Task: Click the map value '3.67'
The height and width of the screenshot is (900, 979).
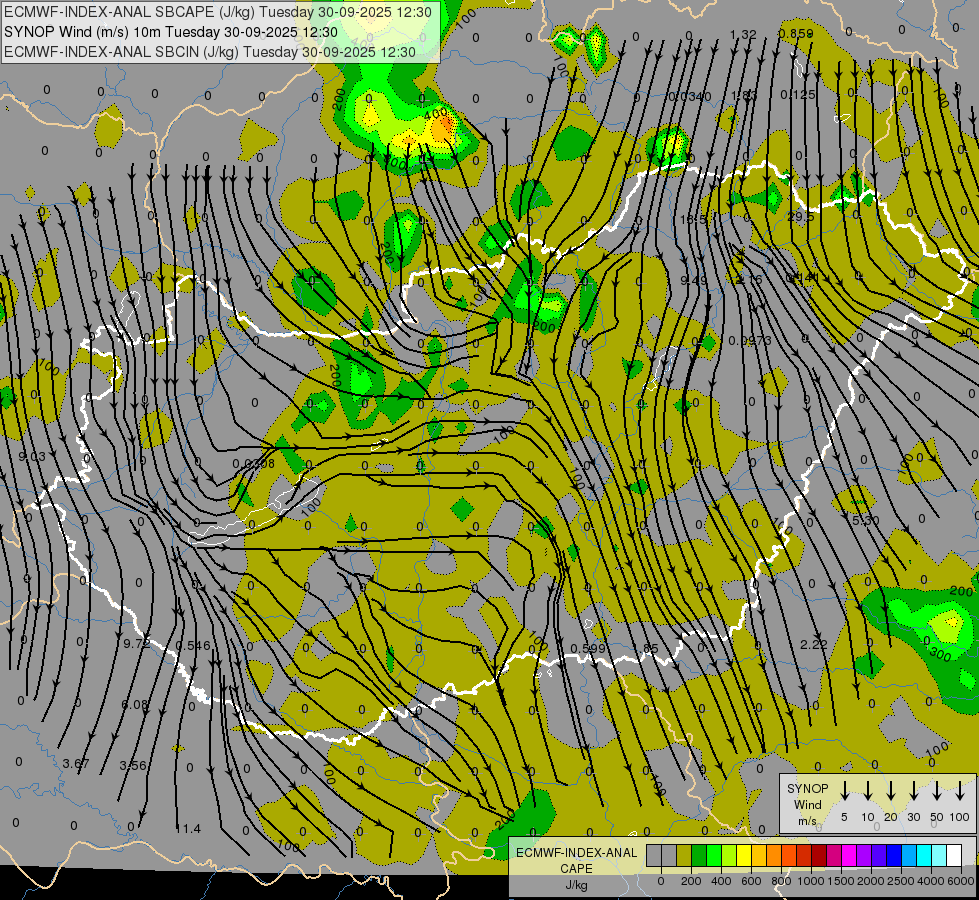Action: [76, 763]
